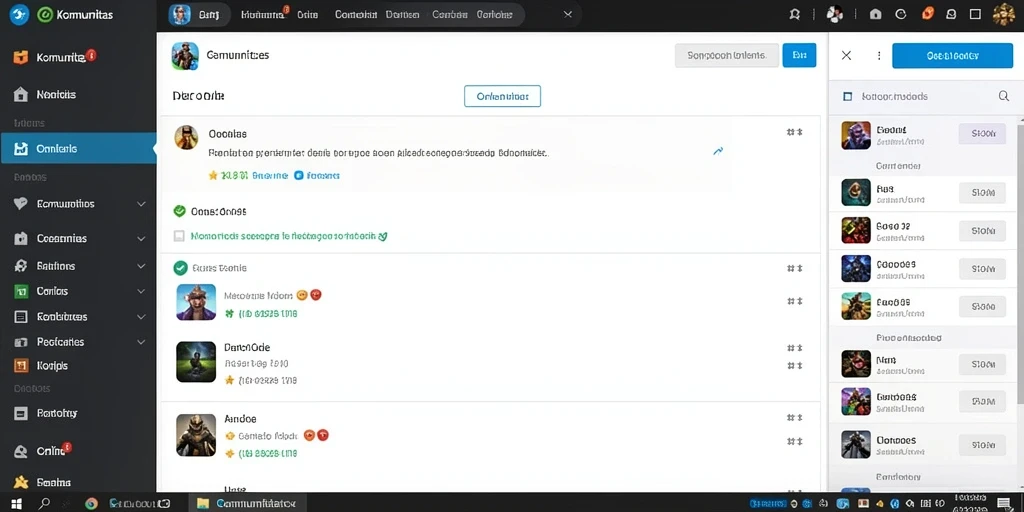Open the Communitatex folder item in the taskbar
1024x512 pixels.
pos(247,504)
